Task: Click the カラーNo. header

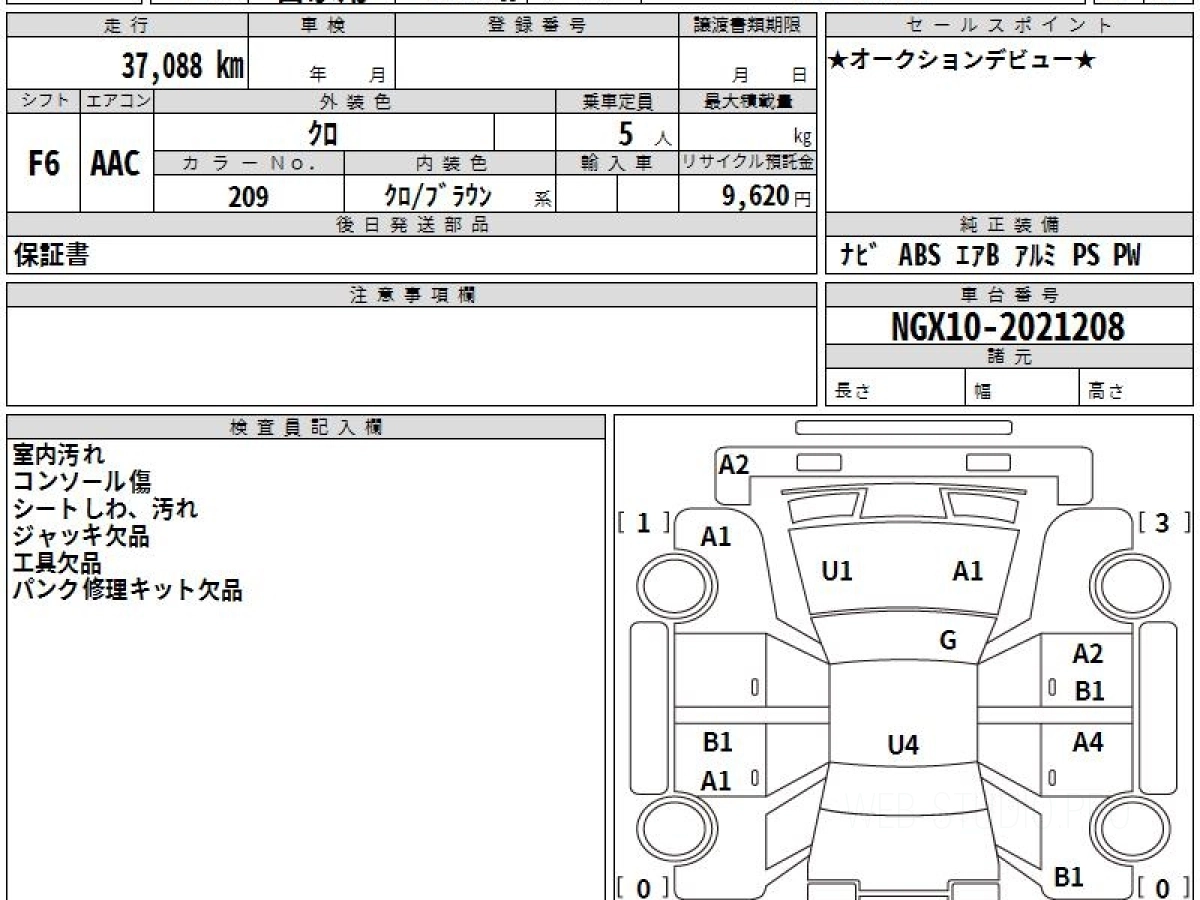Action: coord(249,163)
